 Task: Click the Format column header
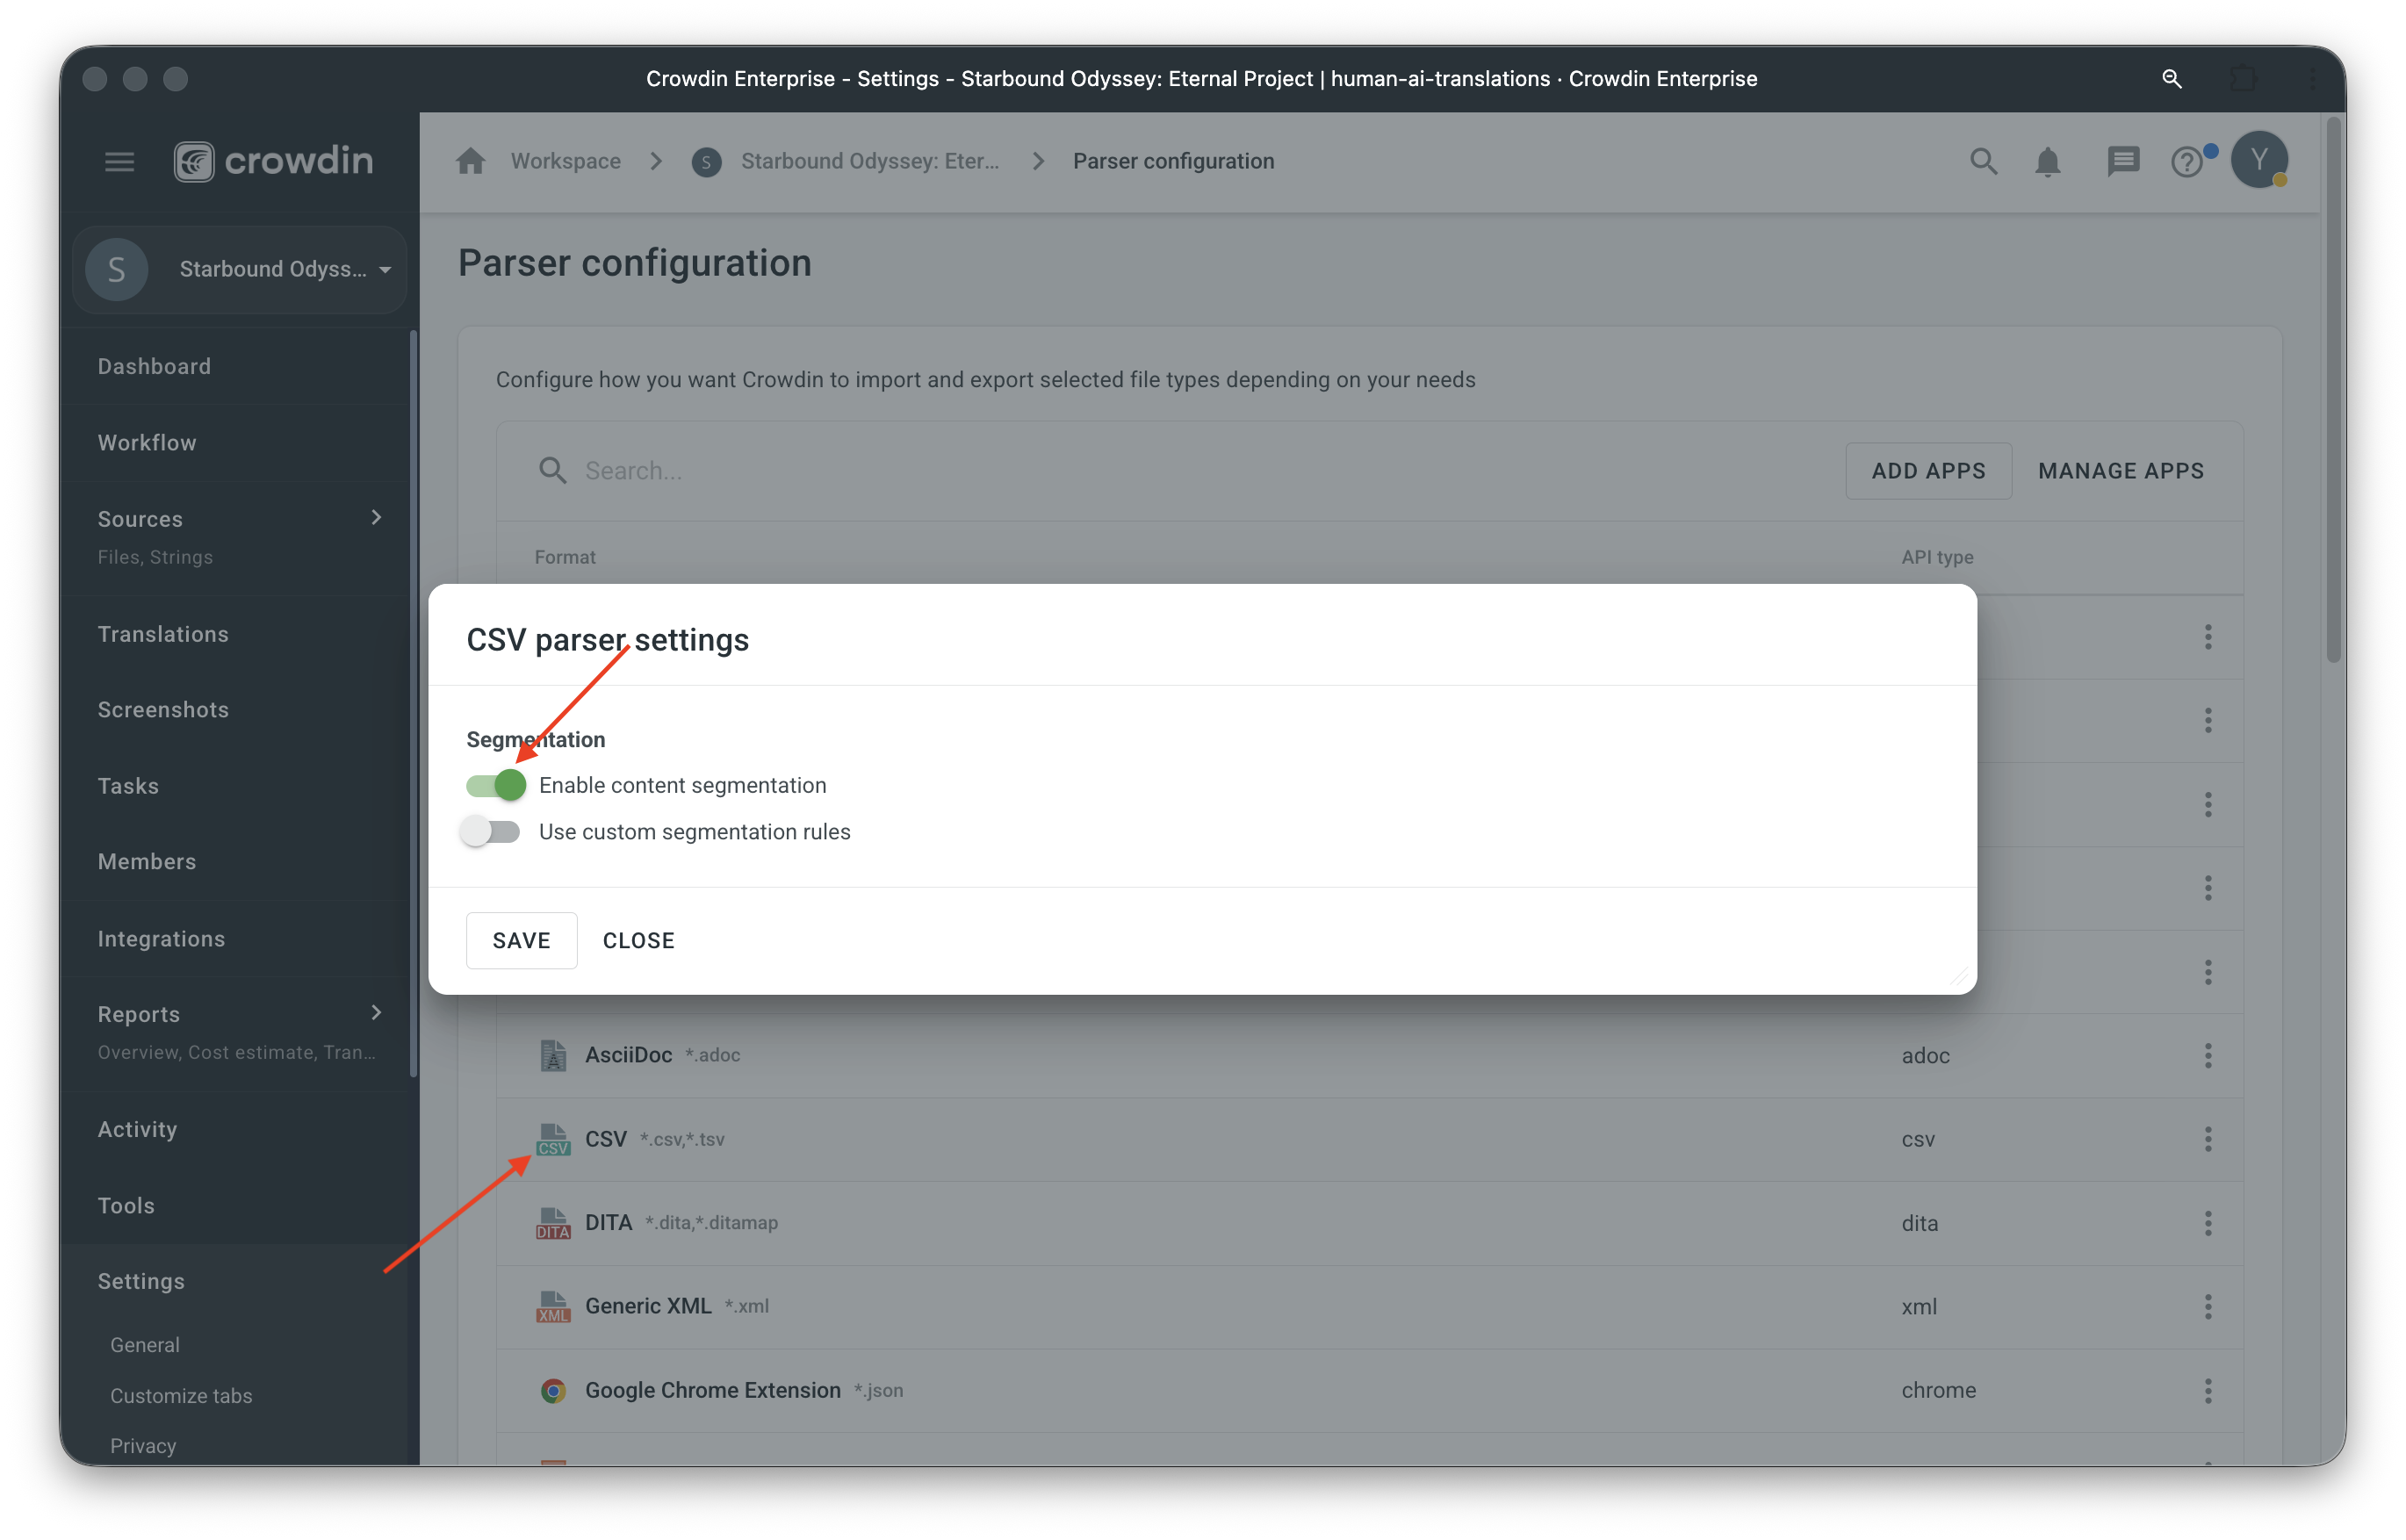[x=564, y=557]
